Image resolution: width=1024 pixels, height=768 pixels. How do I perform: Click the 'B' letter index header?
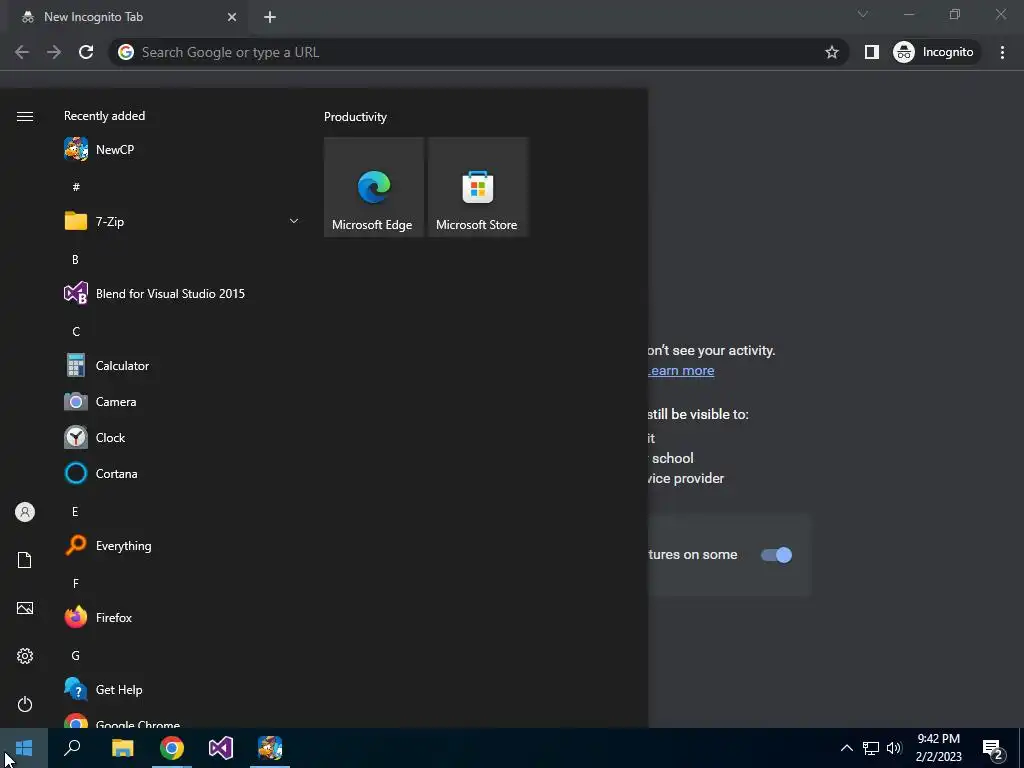click(x=75, y=259)
